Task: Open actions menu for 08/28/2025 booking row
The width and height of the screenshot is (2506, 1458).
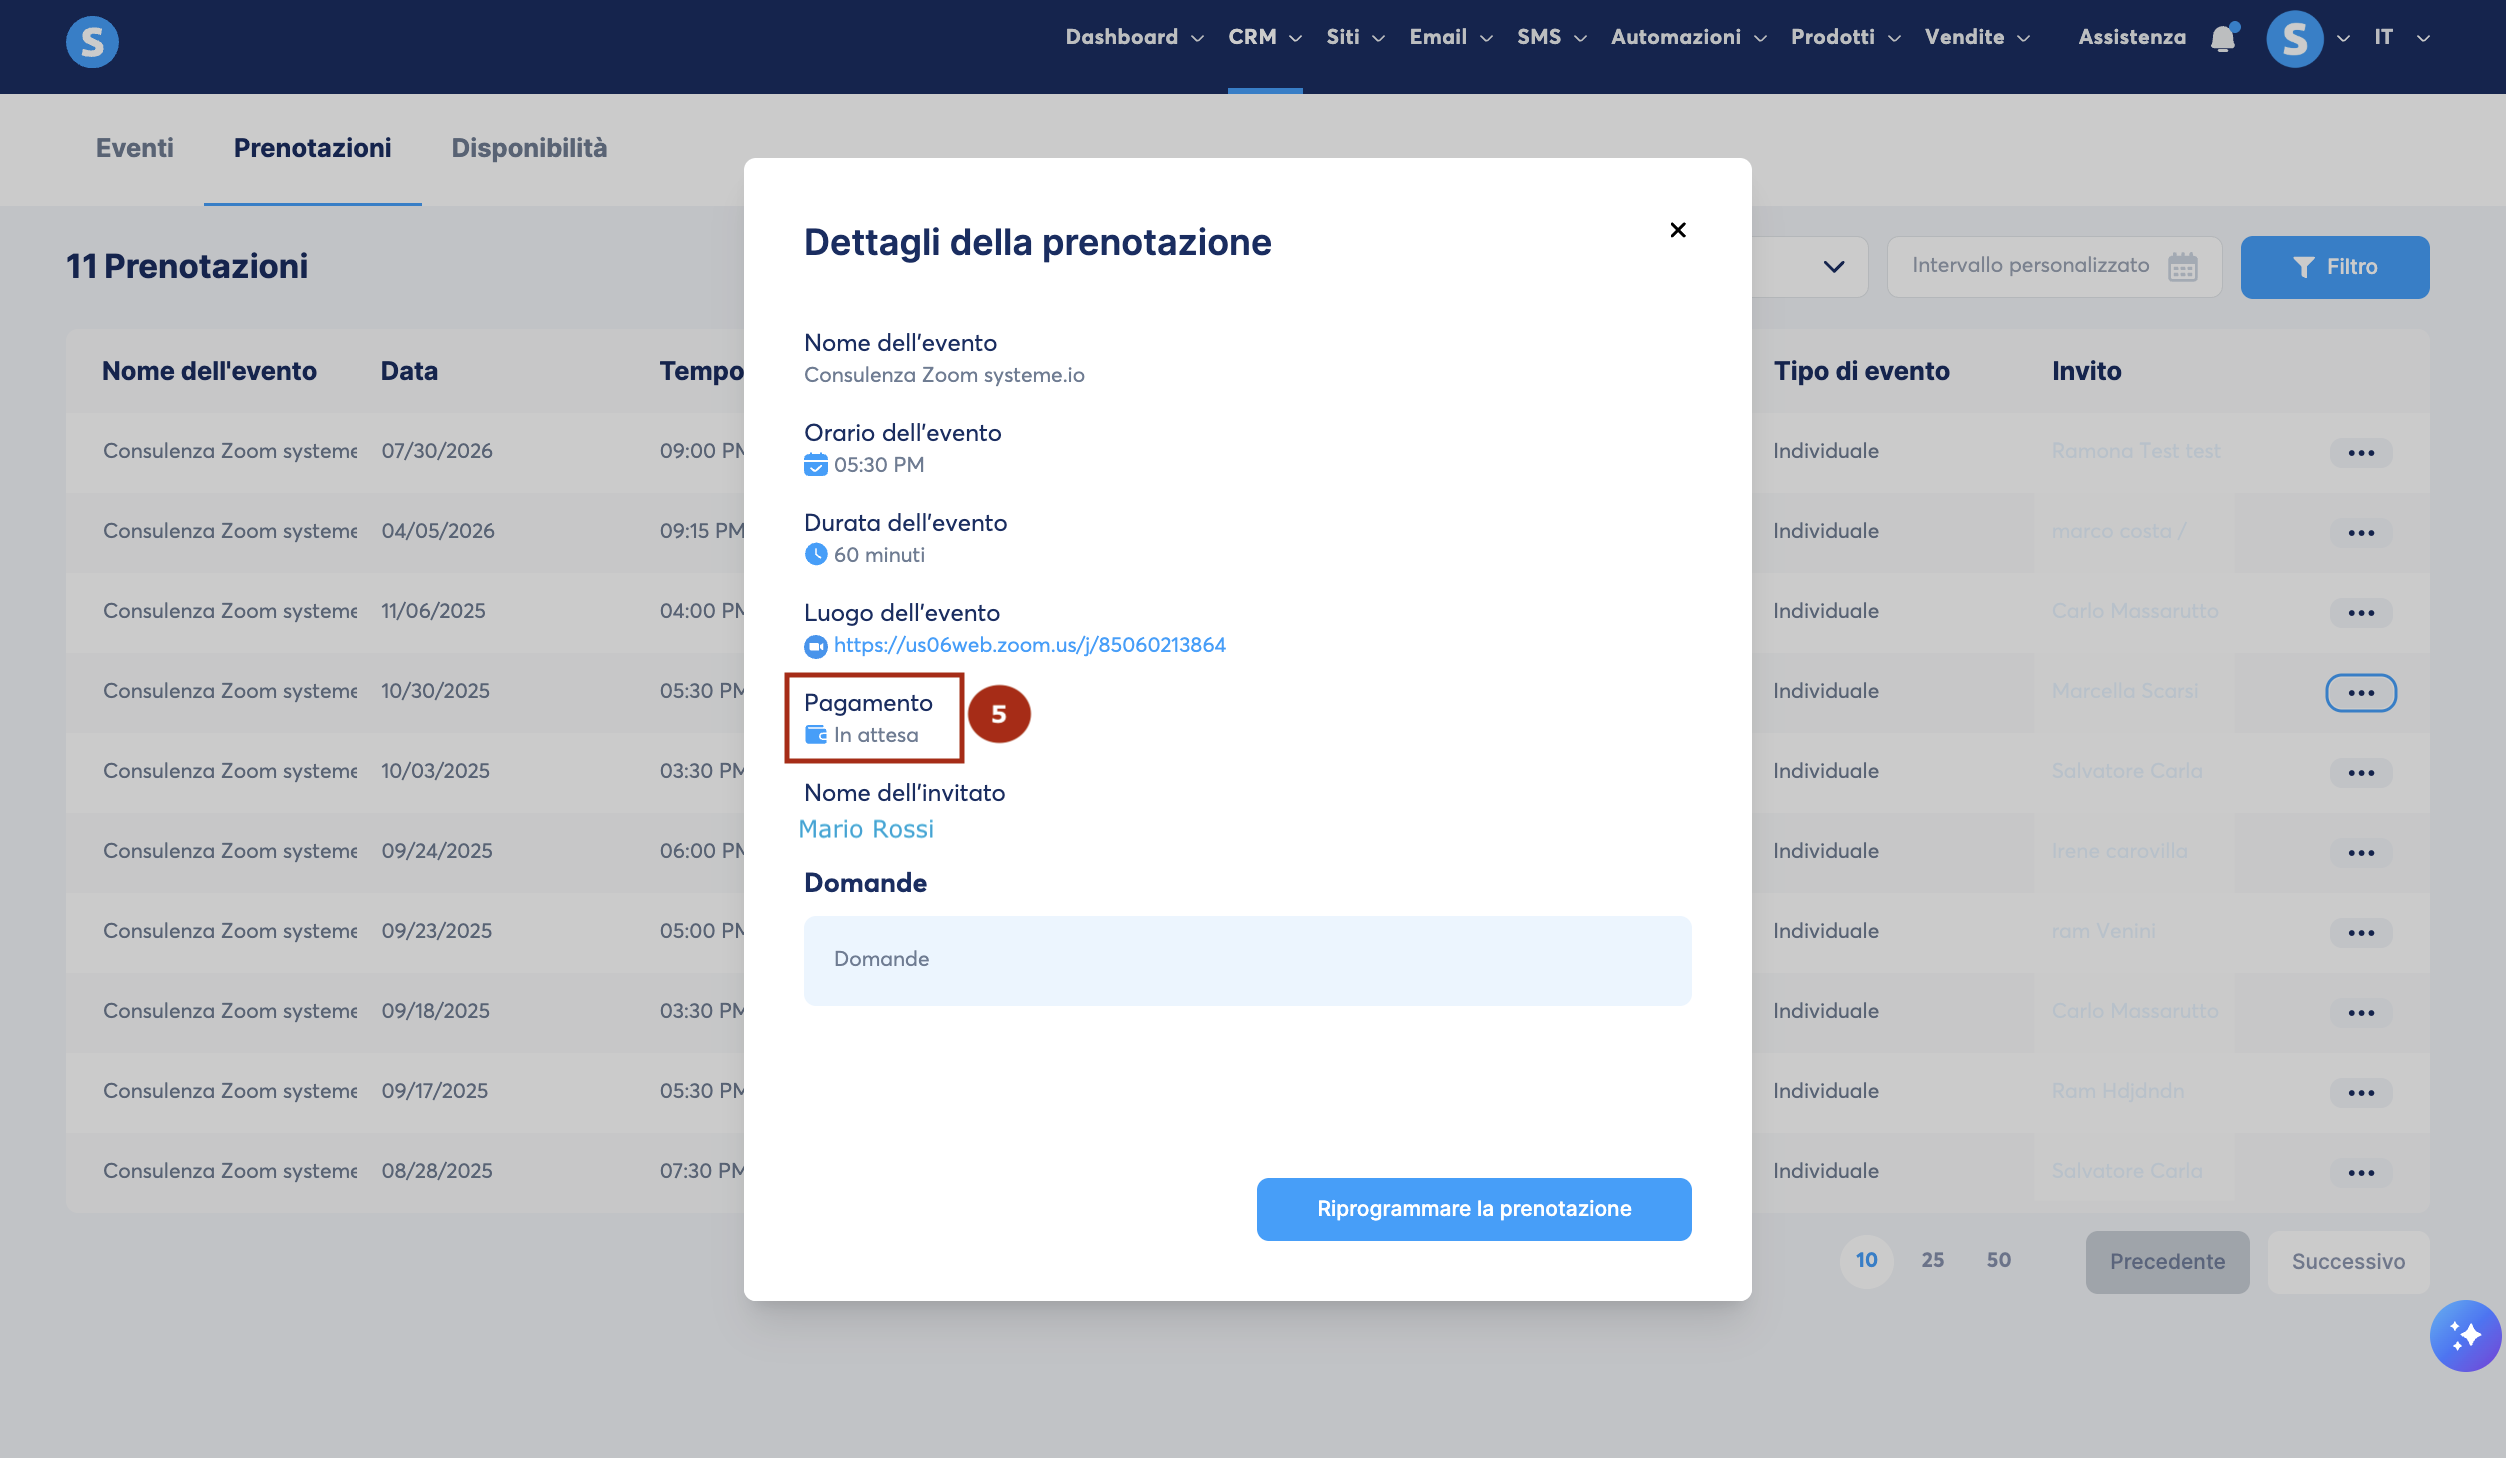Action: click(2361, 1173)
